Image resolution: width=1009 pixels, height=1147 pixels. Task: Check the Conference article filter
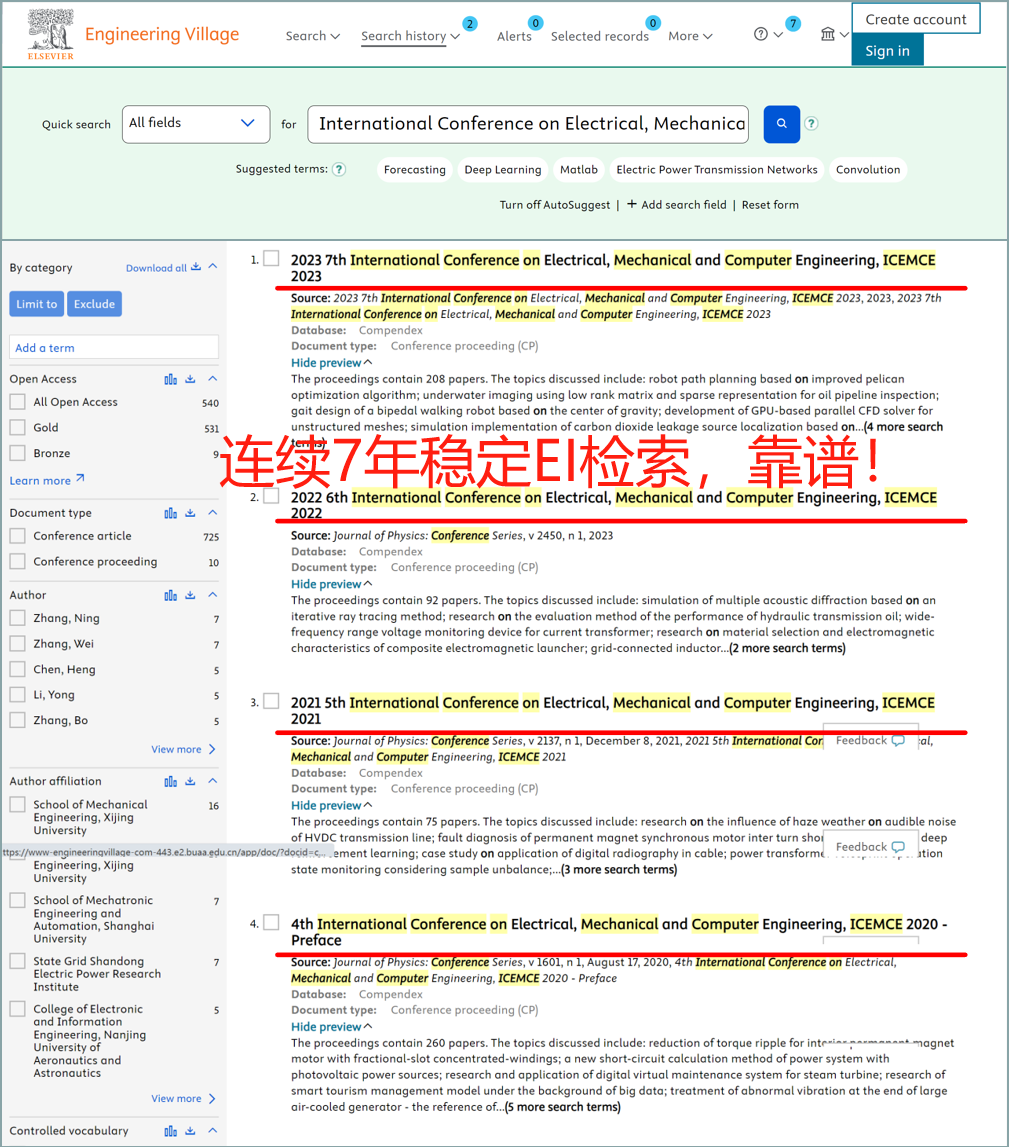(18, 535)
